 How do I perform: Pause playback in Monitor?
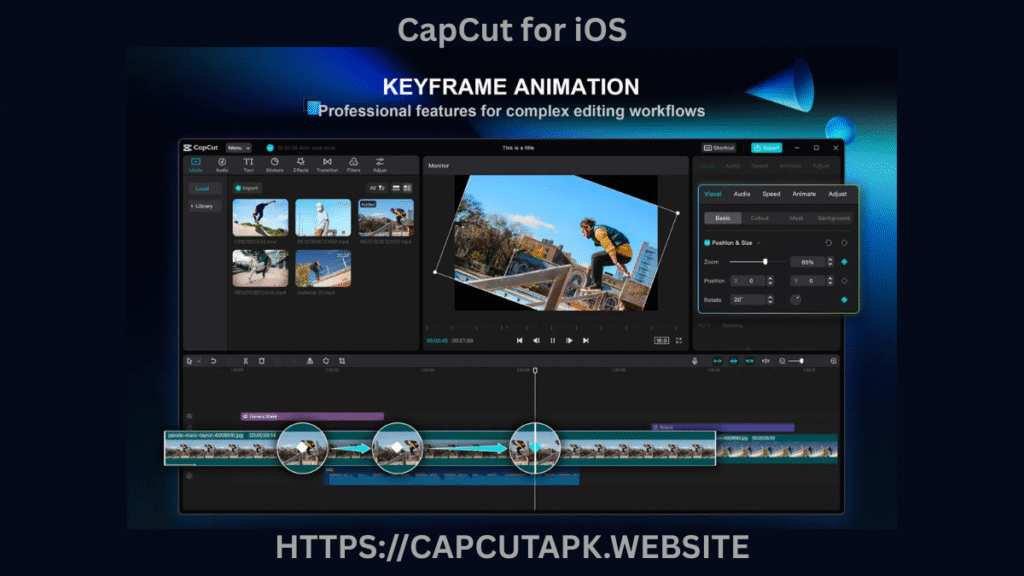point(552,340)
